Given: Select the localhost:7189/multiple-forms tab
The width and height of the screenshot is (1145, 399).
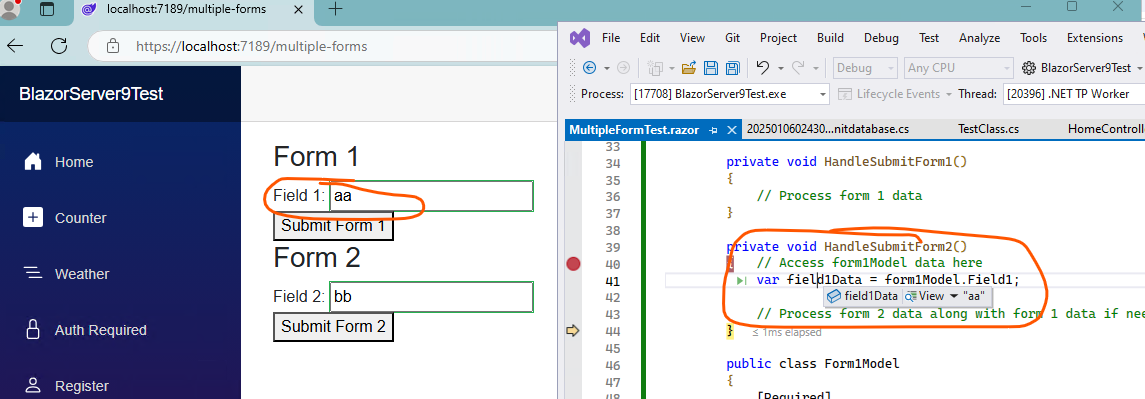Looking at the screenshot, I should pos(194,10).
